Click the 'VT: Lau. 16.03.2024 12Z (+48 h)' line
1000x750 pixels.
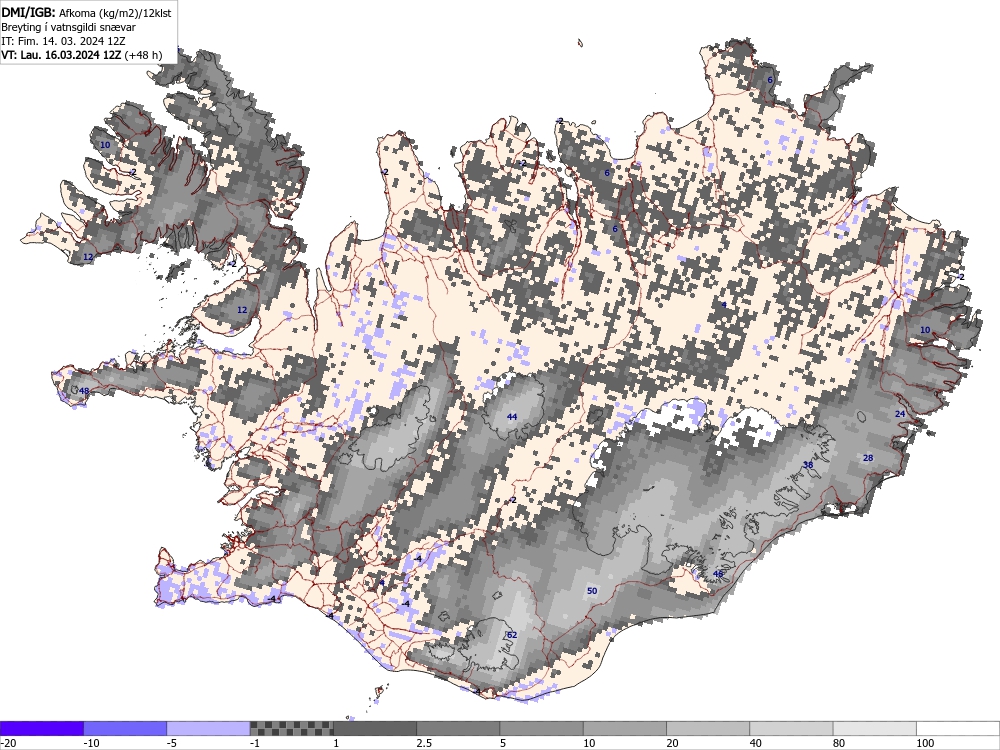(x=82, y=55)
